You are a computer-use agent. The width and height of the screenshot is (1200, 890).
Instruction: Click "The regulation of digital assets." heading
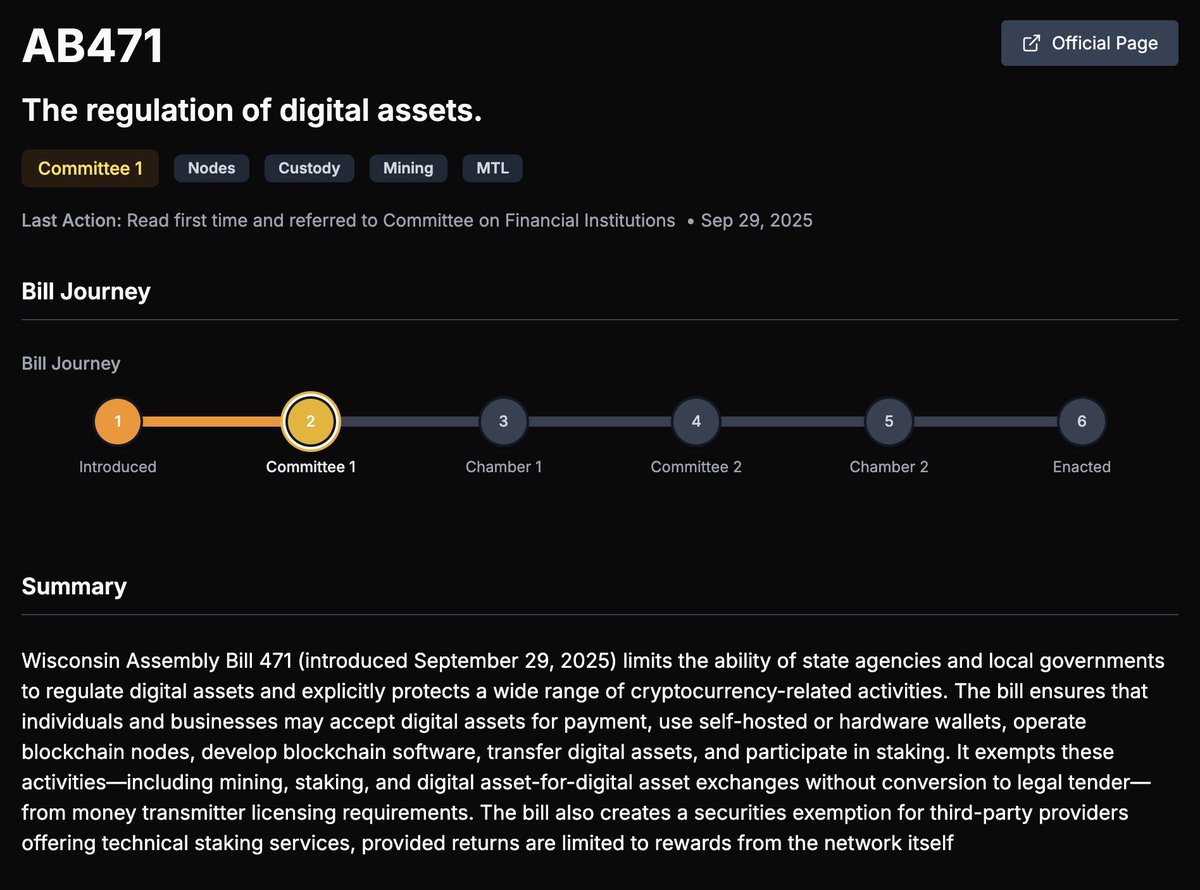[252, 110]
